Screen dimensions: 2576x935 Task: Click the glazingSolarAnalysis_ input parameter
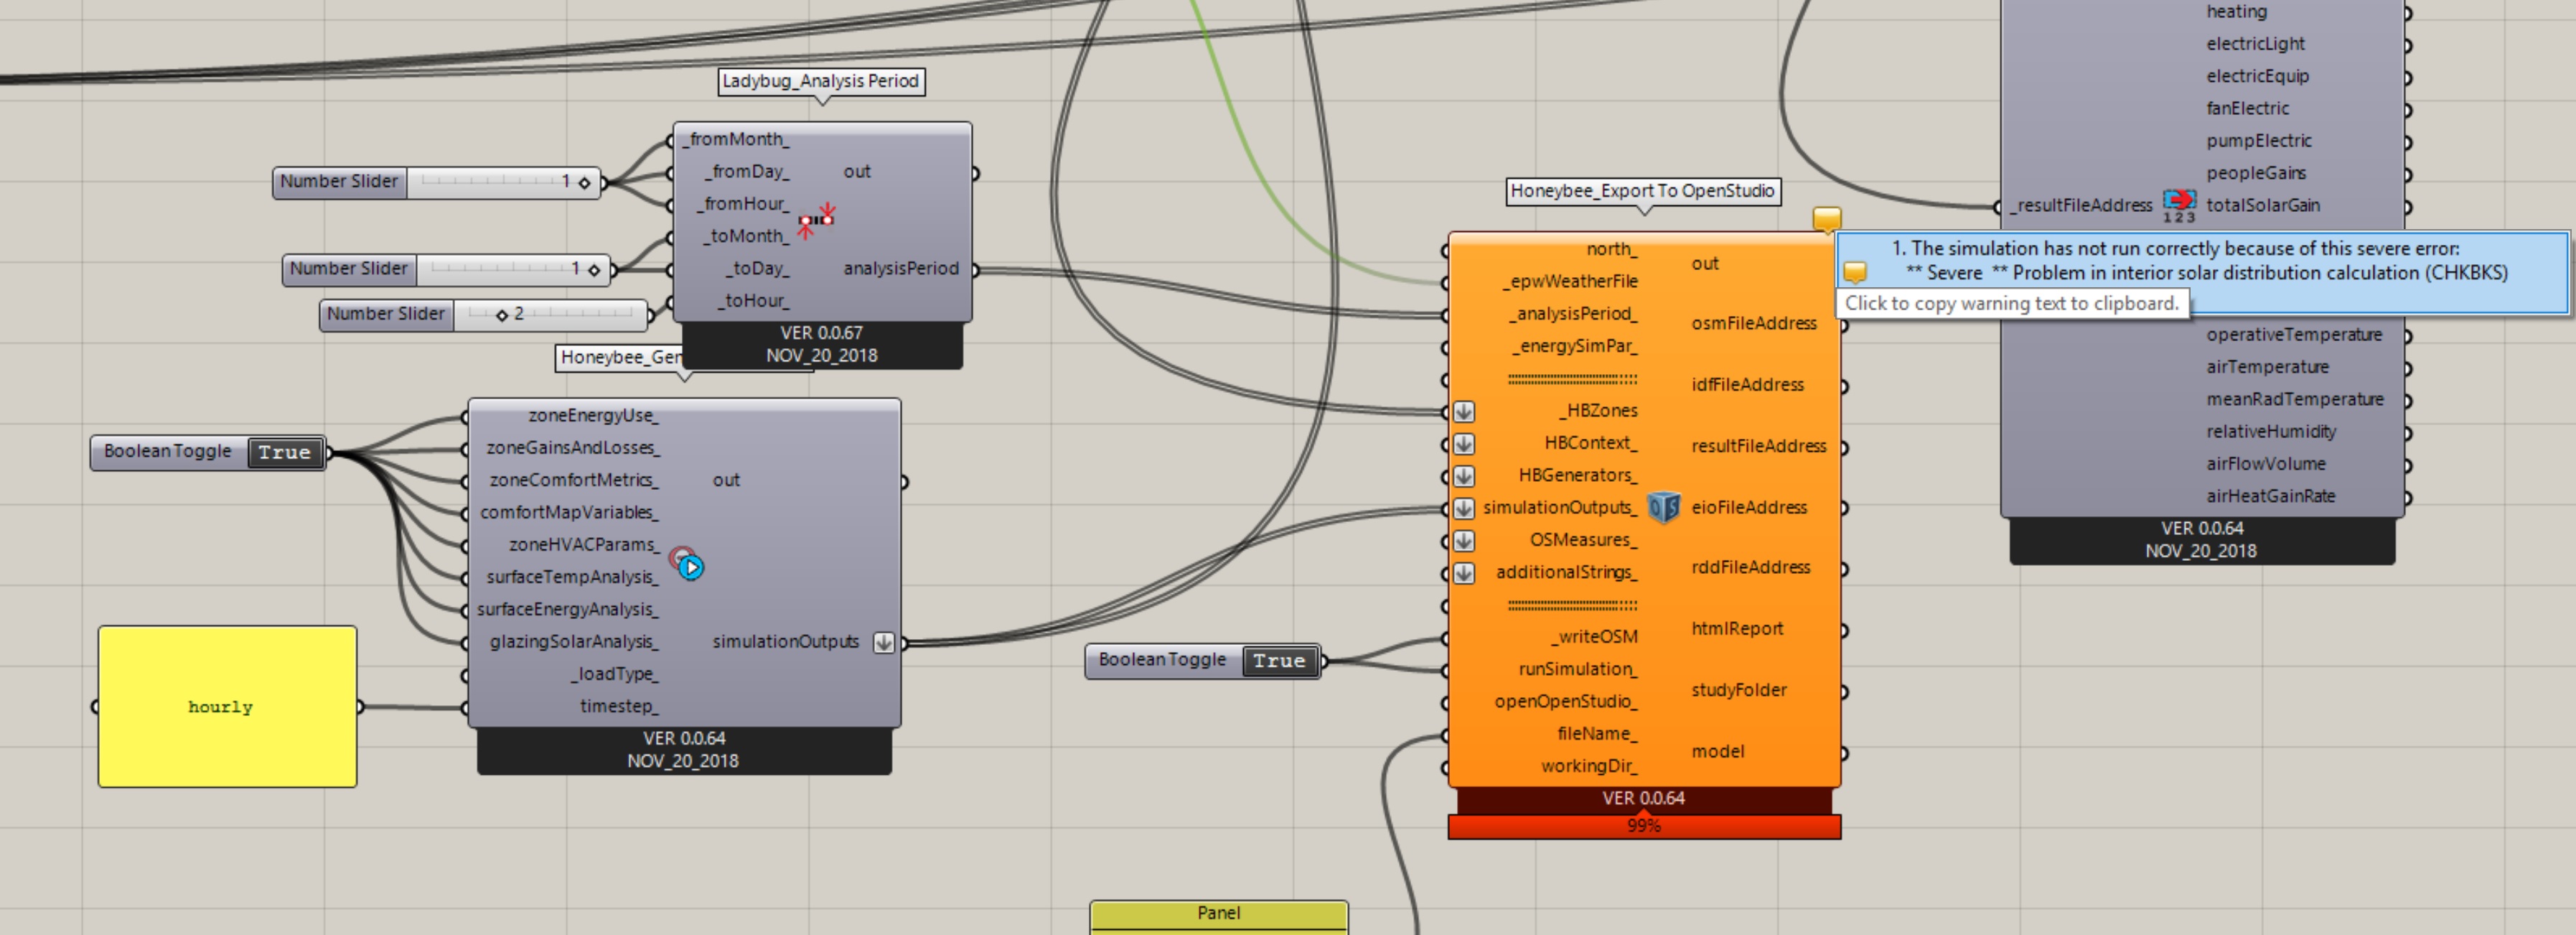click(x=574, y=642)
